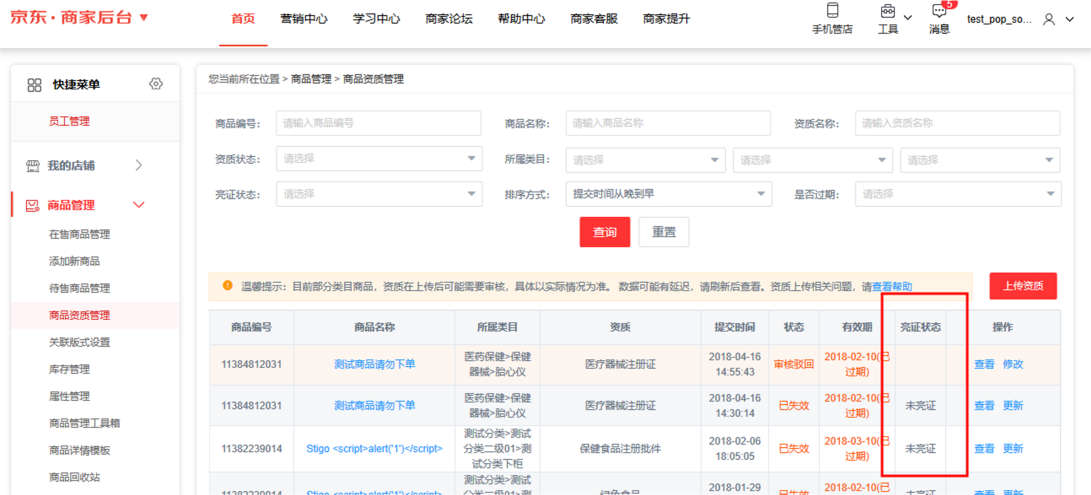Image resolution: width=1091 pixels, height=495 pixels.
Task: Open the 消息 message icon
Action: pyautogui.click(x=939, y=11)
